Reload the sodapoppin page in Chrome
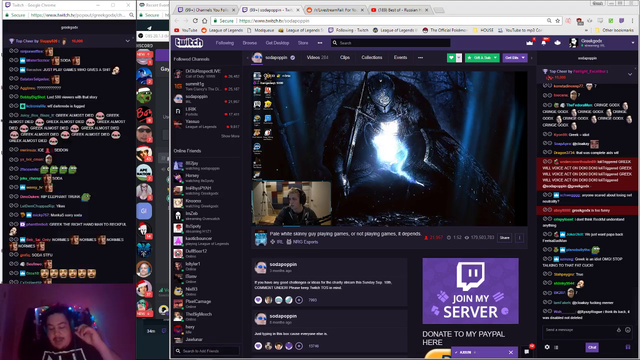The image size is (640, 360). (195, 20)
